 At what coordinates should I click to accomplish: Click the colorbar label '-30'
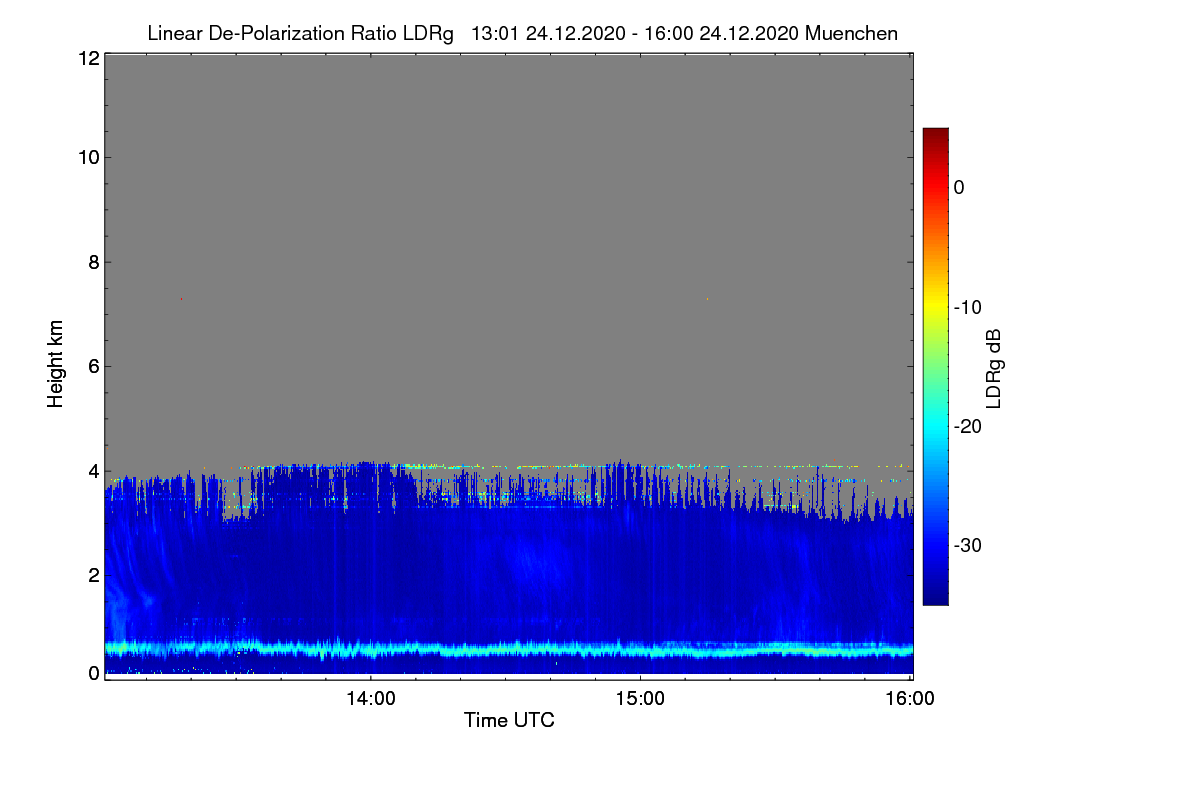(968, 545)
